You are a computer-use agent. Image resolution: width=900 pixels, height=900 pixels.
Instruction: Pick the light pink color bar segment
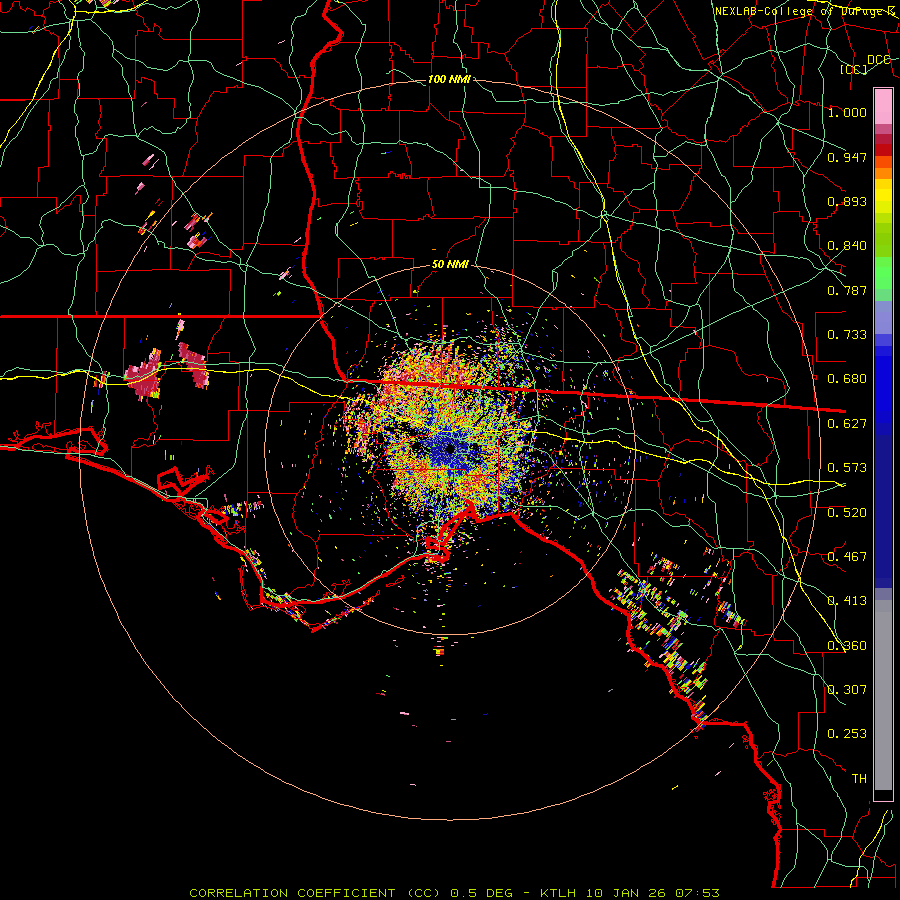pyautogui.click(x=883, y=107)
